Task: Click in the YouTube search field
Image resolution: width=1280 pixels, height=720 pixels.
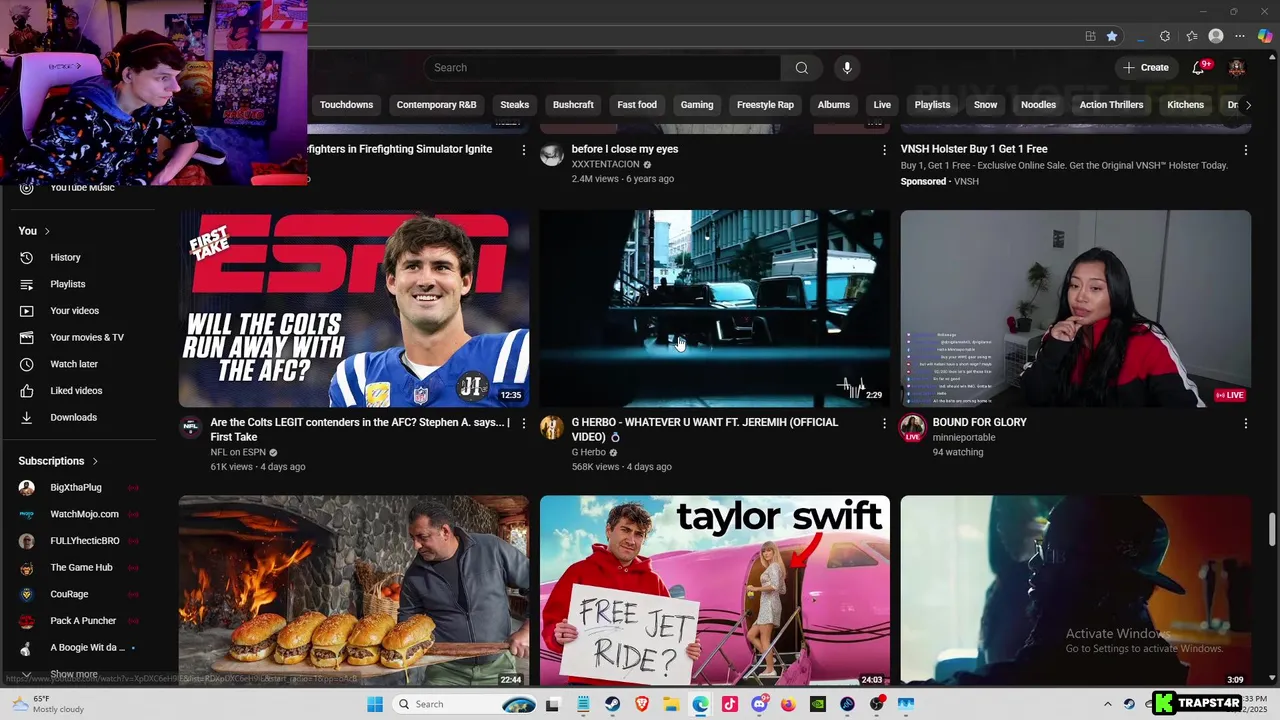Action: click(603, 68)
